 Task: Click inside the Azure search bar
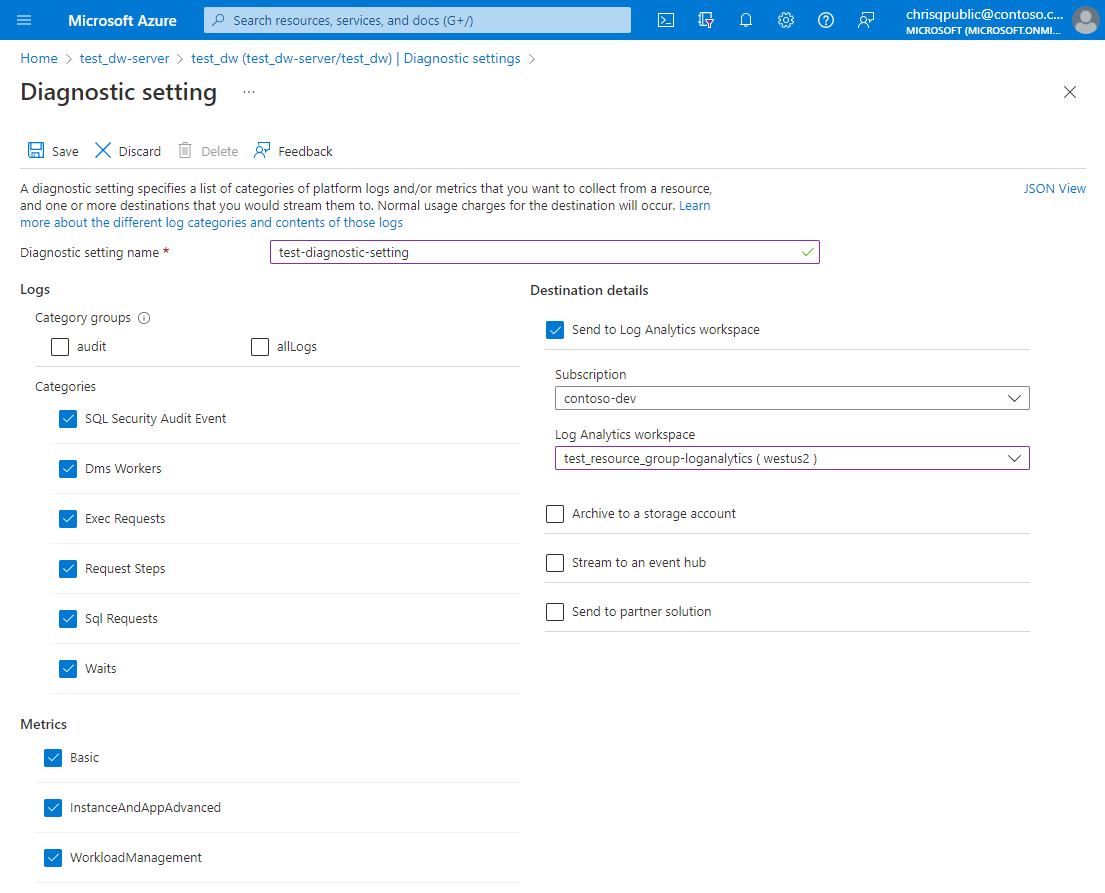coord(416,19)
